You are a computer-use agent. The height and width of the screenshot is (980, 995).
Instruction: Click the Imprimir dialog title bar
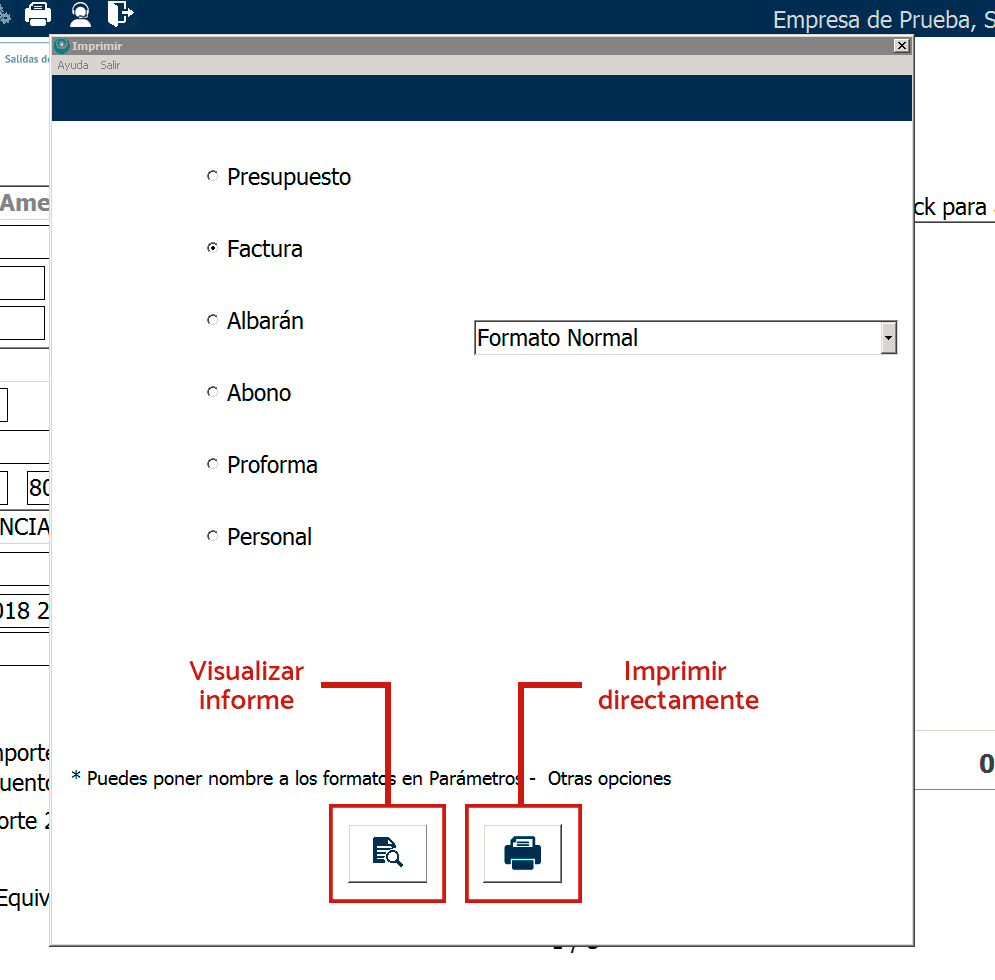pyautogui.click(x=480, y=46)
